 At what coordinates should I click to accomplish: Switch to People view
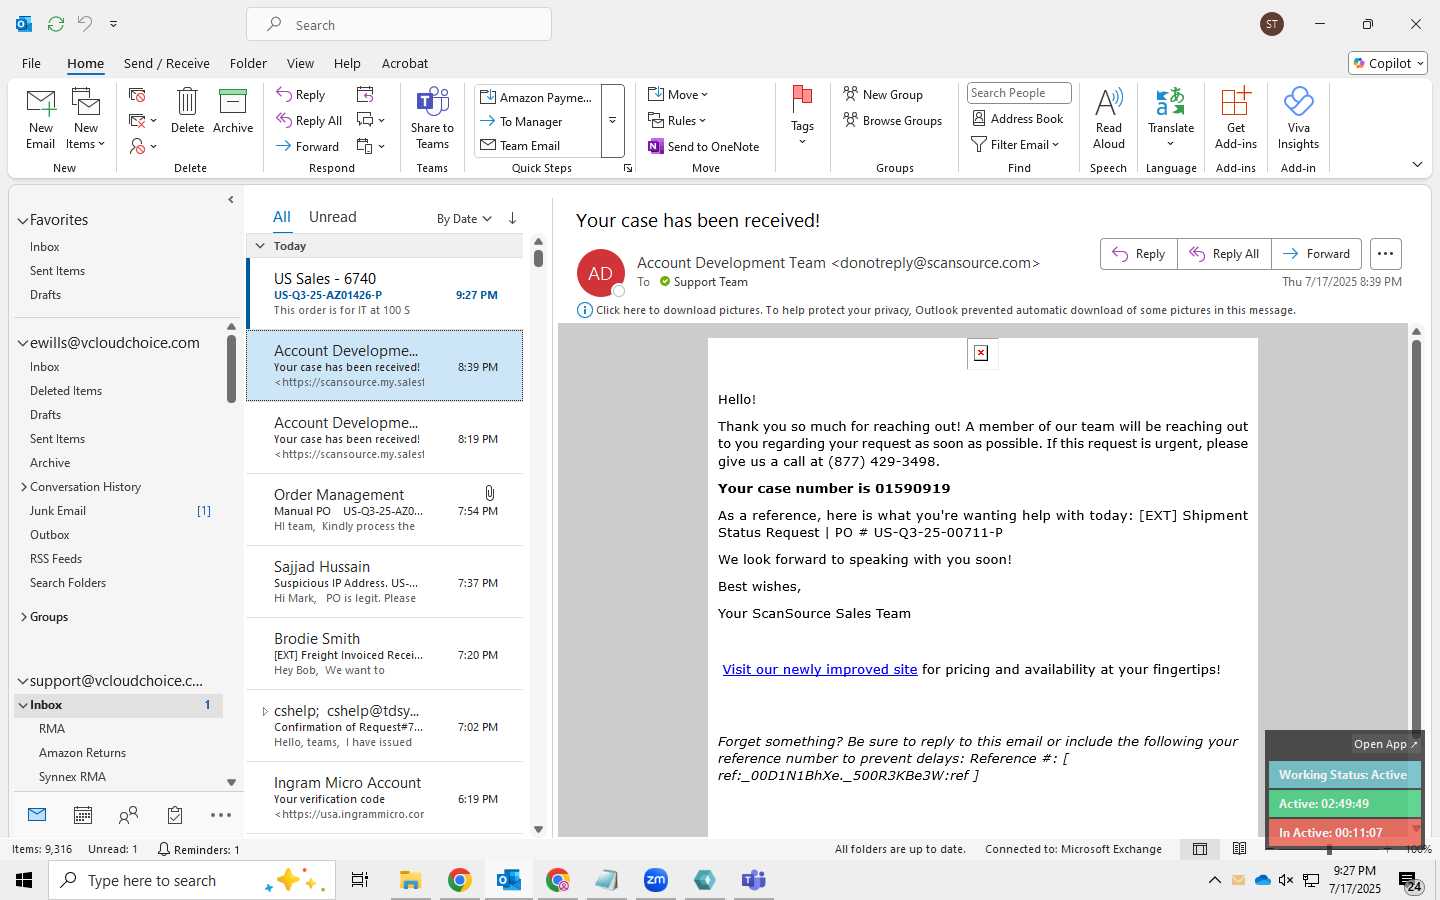pos(128,815)
